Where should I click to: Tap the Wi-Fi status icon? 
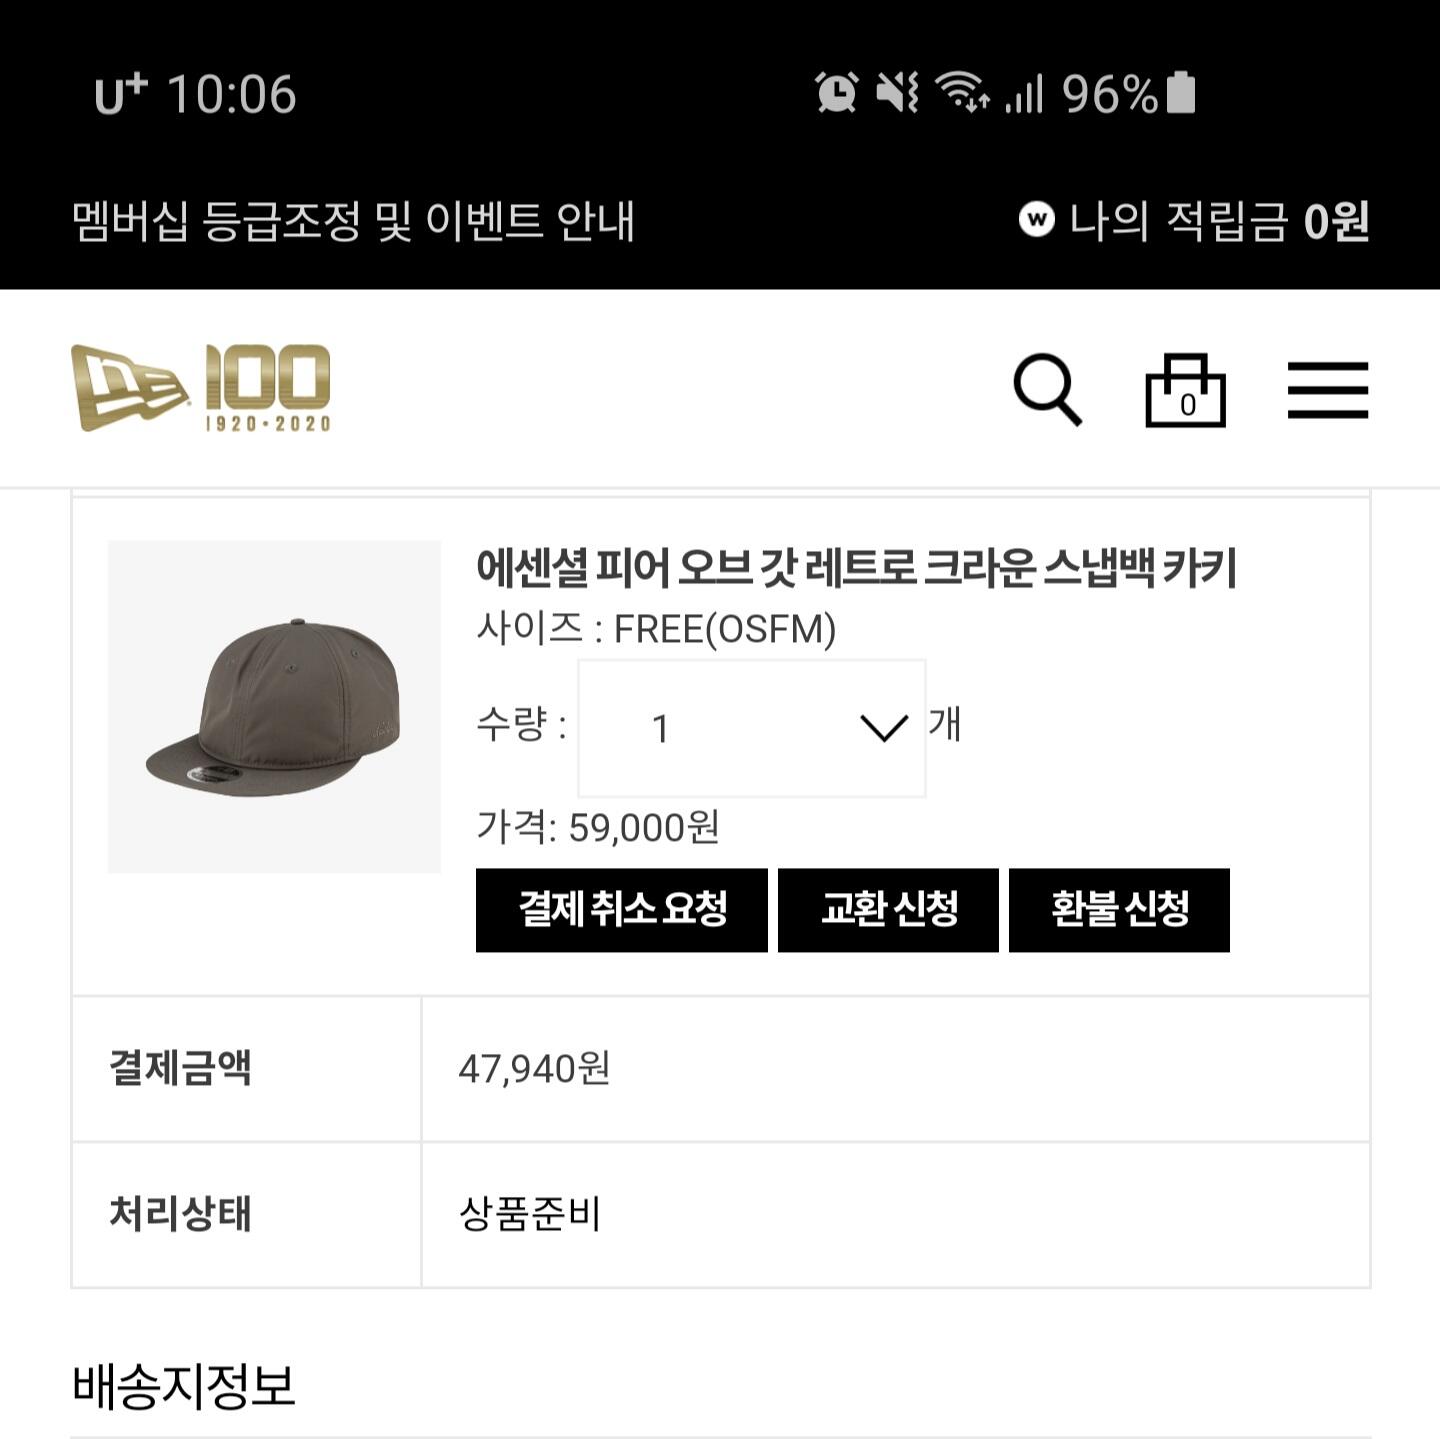click(962, 92)
